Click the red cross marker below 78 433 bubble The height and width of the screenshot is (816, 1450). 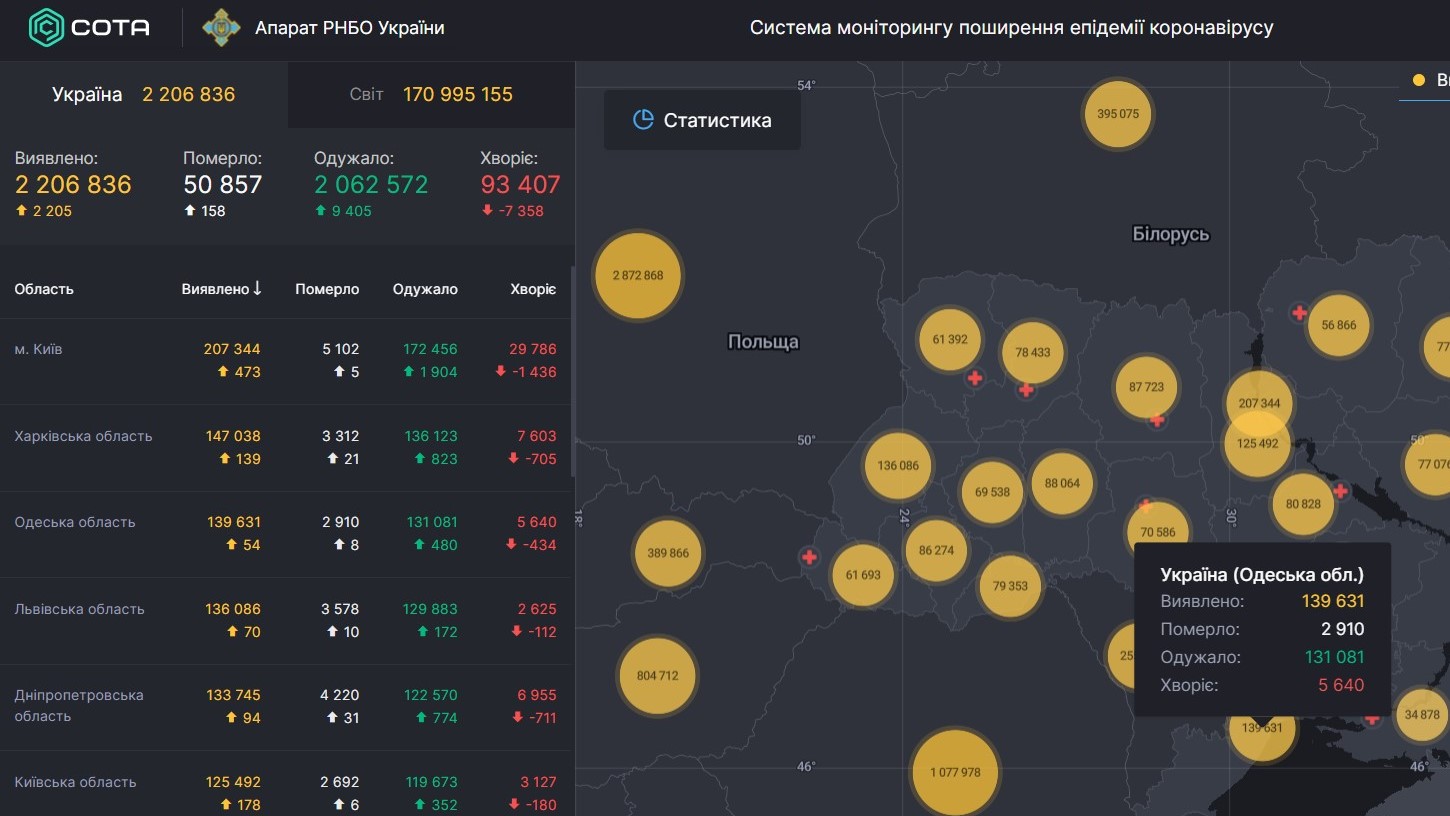click(x=1026, y=390)
